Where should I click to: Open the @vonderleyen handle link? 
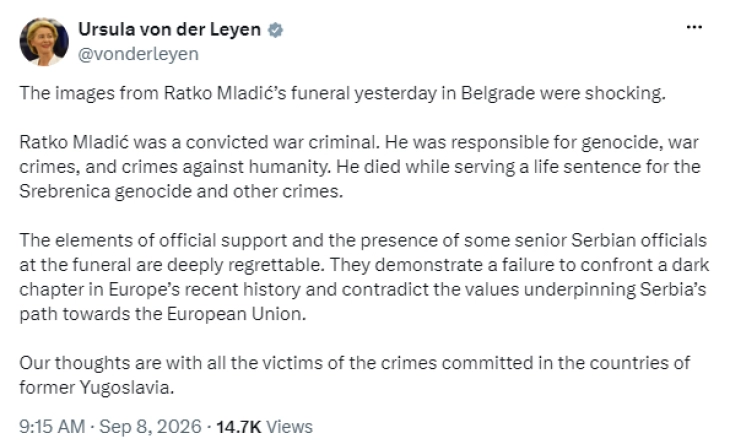[x=138, y=54]
